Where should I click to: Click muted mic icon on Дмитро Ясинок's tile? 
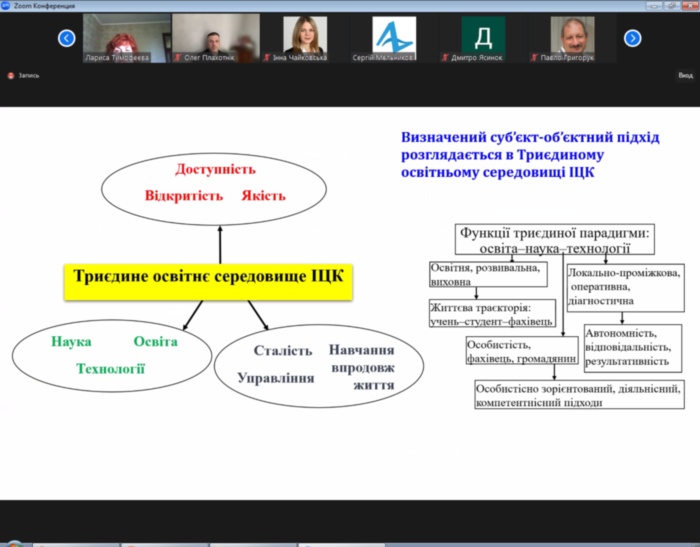coord(445,58)
